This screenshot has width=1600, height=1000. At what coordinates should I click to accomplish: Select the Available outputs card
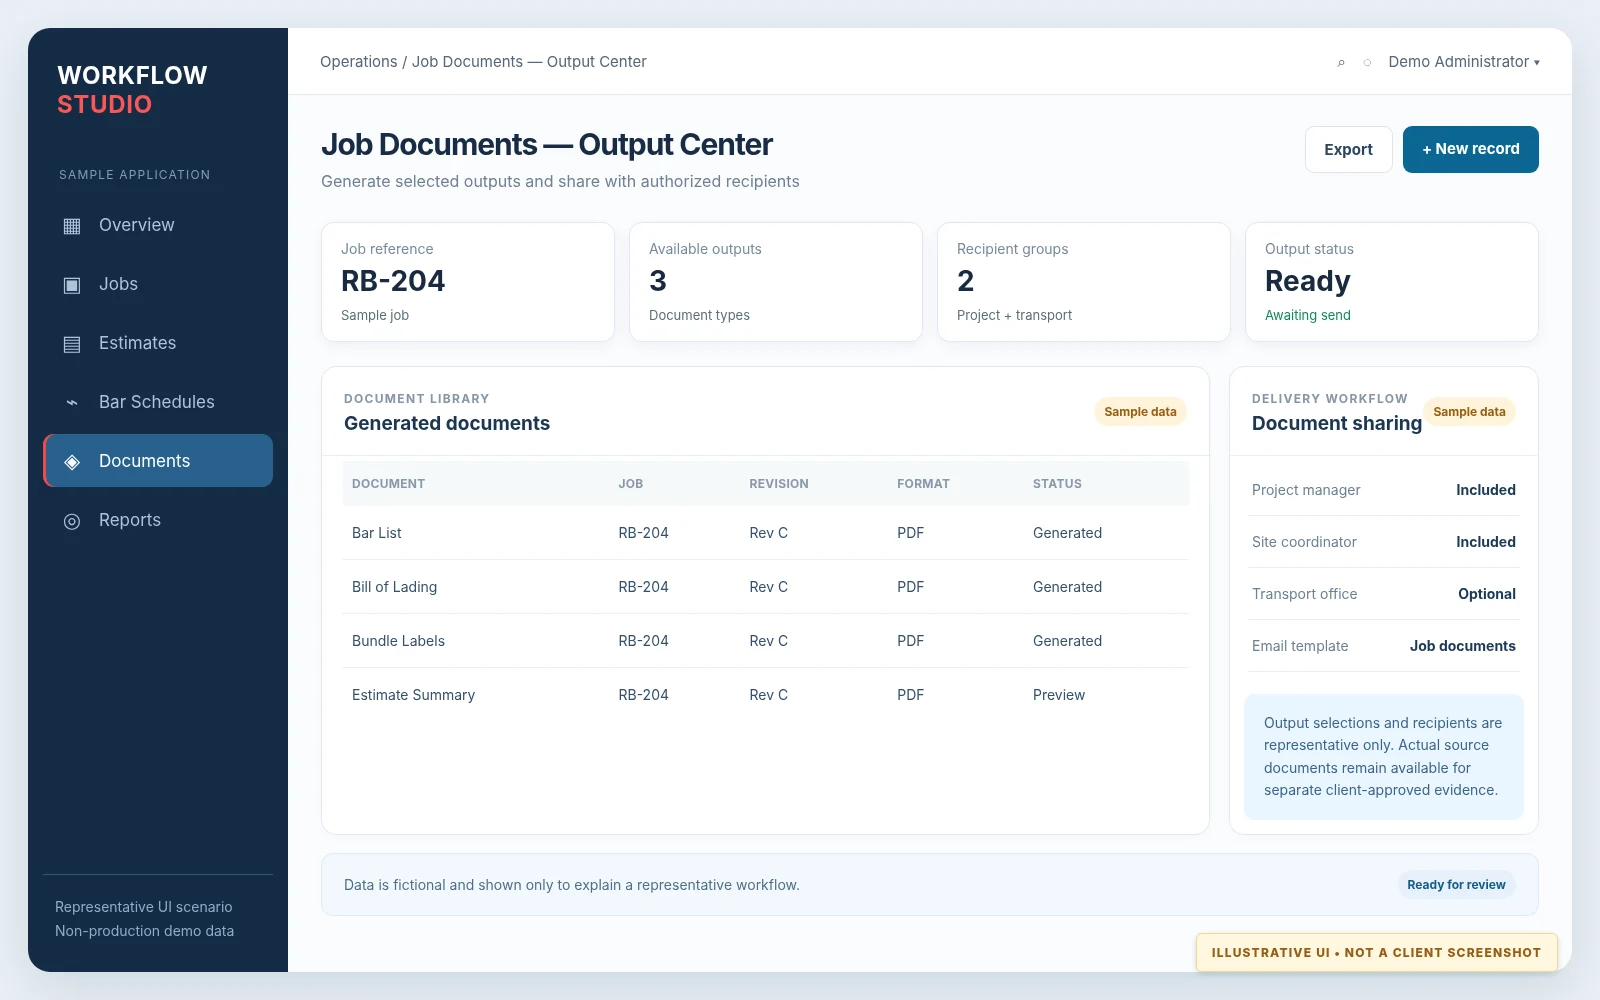pyautogui.click(x=776, y=282)
